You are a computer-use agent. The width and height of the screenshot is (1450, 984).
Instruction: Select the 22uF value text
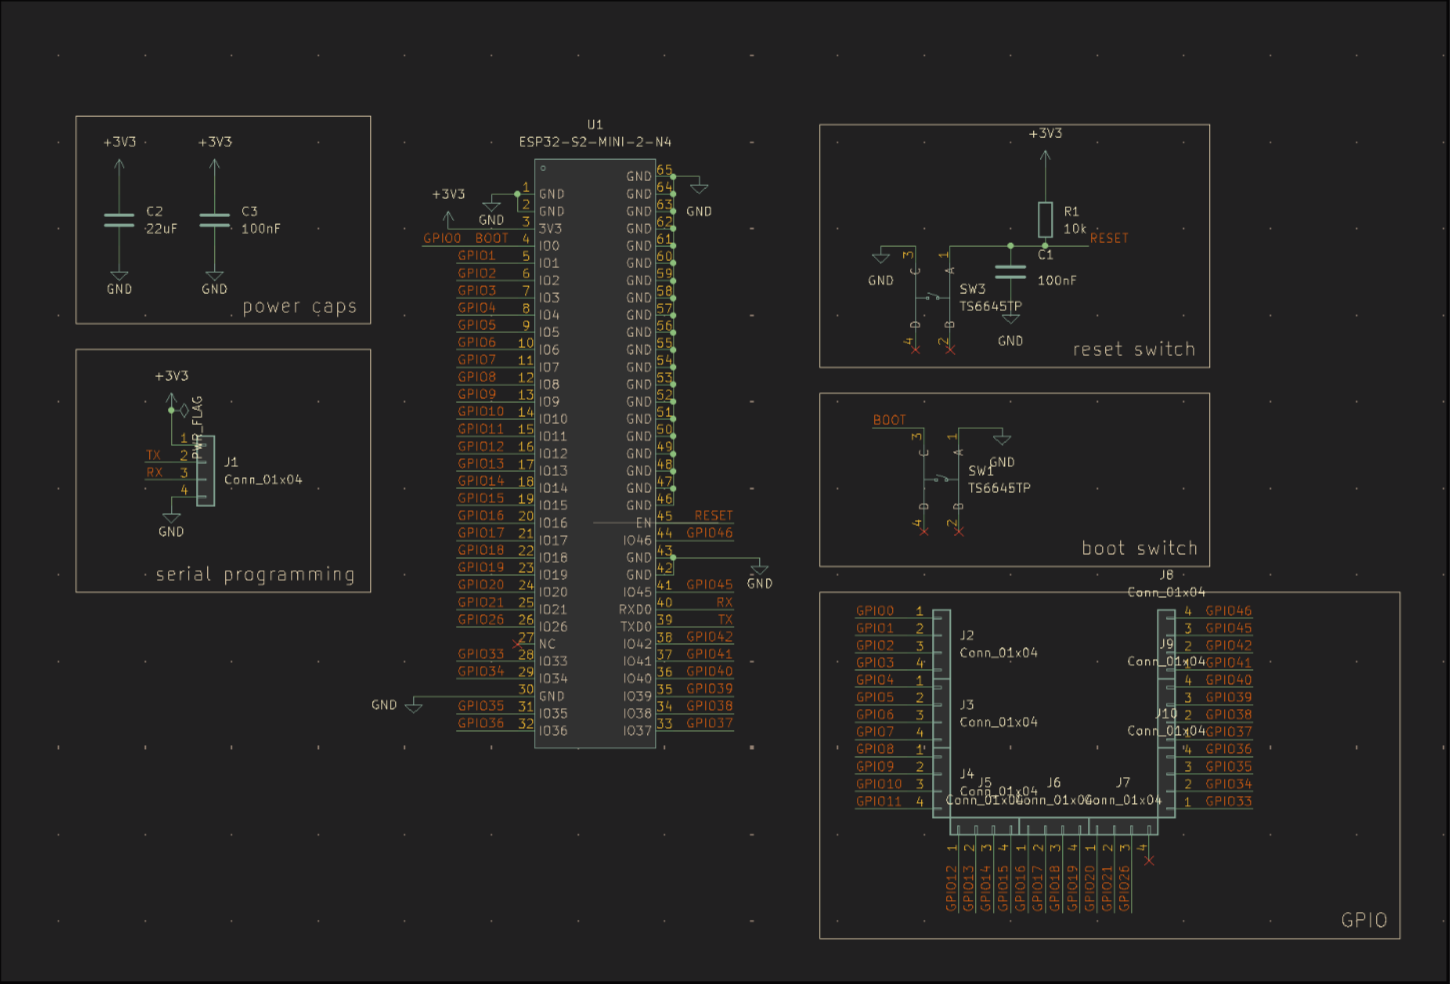(162, 229)
